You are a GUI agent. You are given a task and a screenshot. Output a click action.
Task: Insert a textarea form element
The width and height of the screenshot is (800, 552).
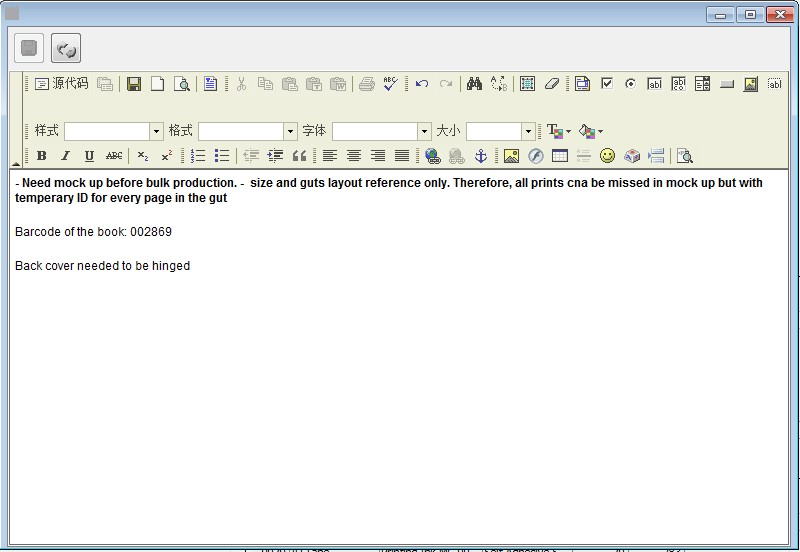(678, 84)
